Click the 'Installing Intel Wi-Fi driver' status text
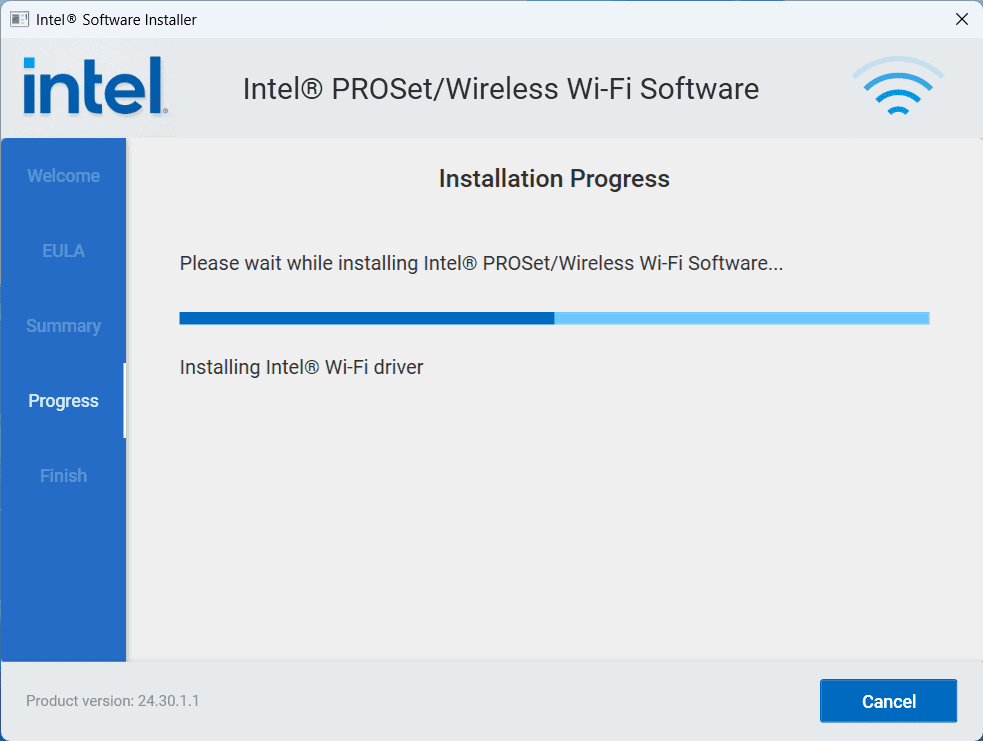Viewport: 983px width, 741px height. (301, 367)
